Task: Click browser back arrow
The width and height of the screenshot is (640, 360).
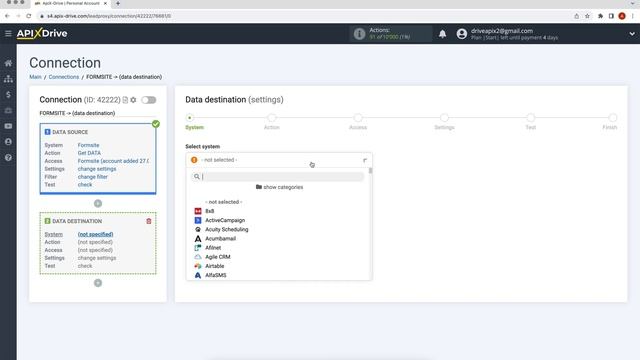Action: point(7,16)
